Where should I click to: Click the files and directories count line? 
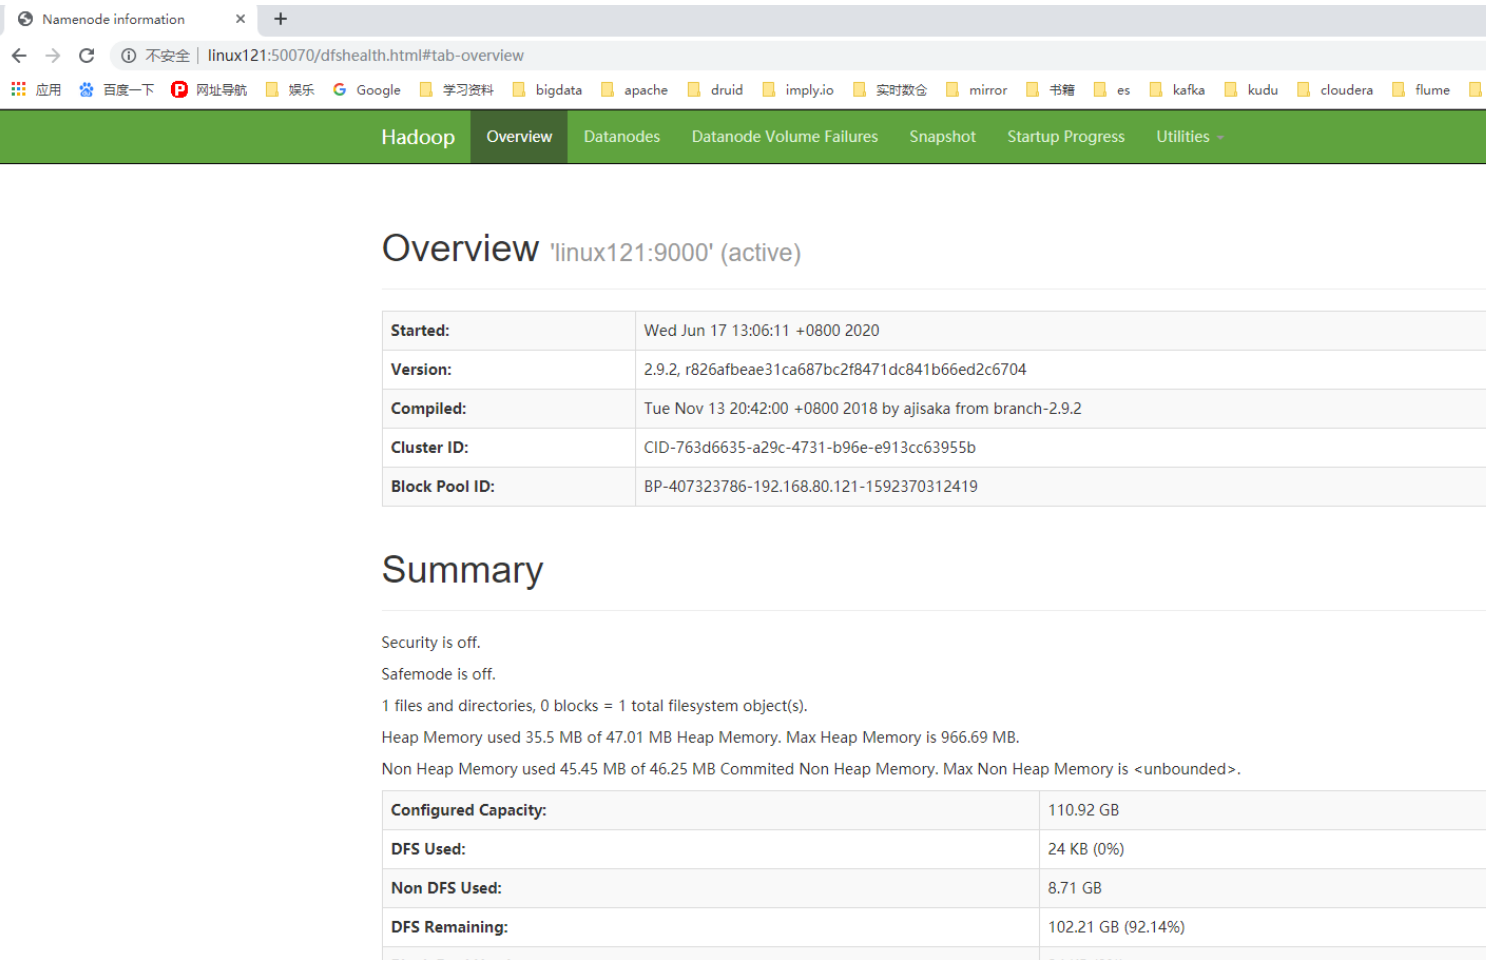594,706
